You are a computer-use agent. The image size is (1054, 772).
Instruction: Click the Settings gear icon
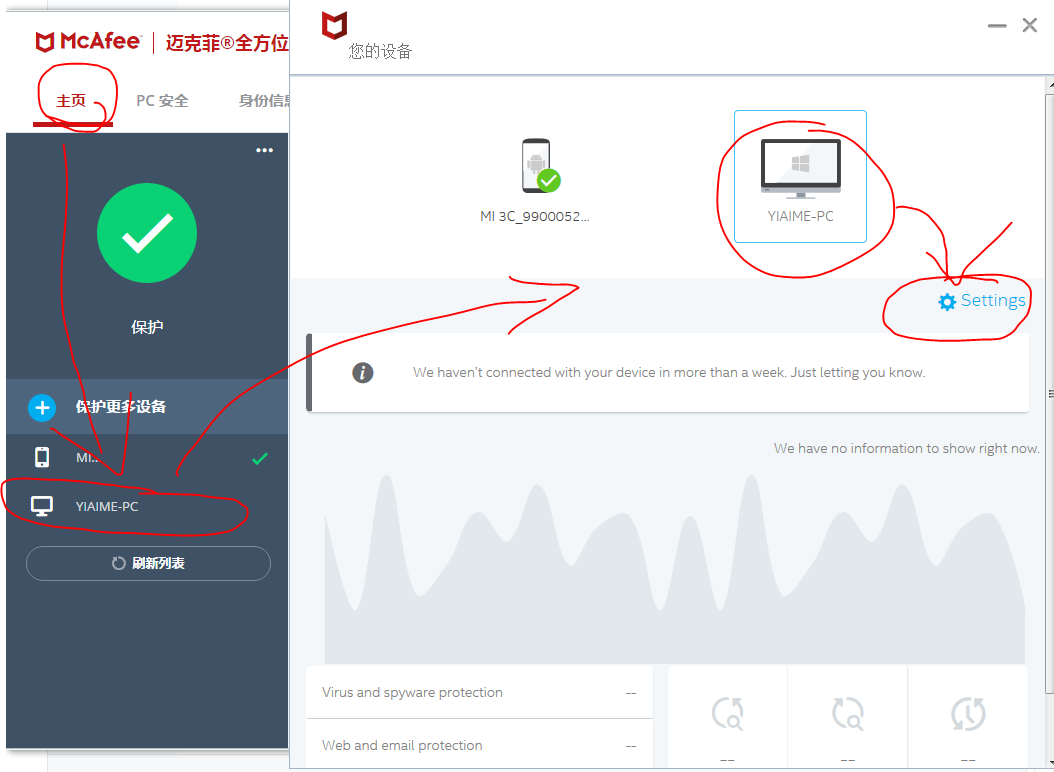point(946,302)
